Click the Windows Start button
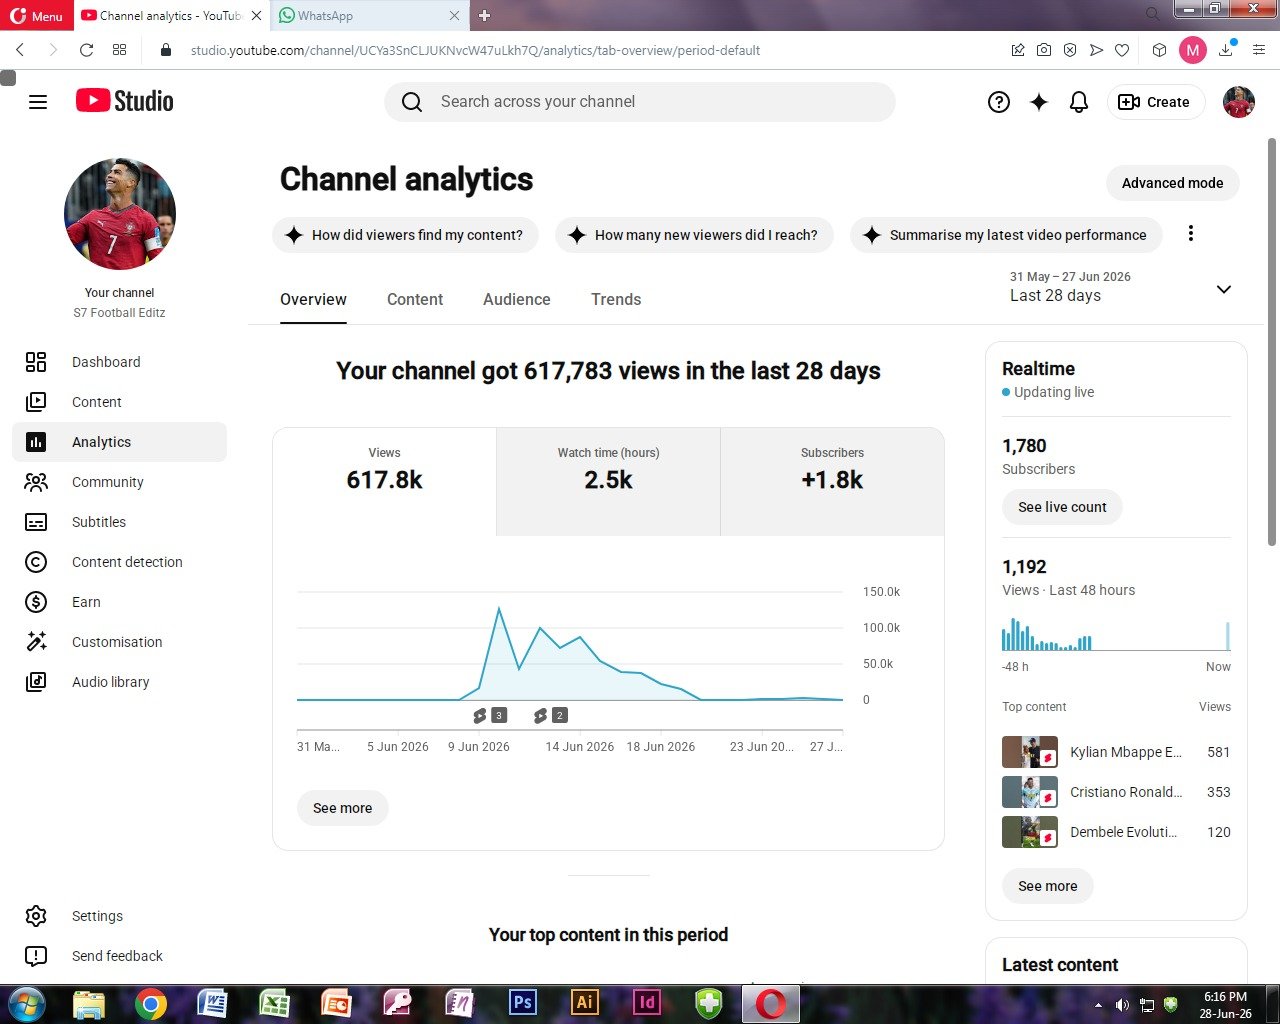 (x=27, y=1003)
